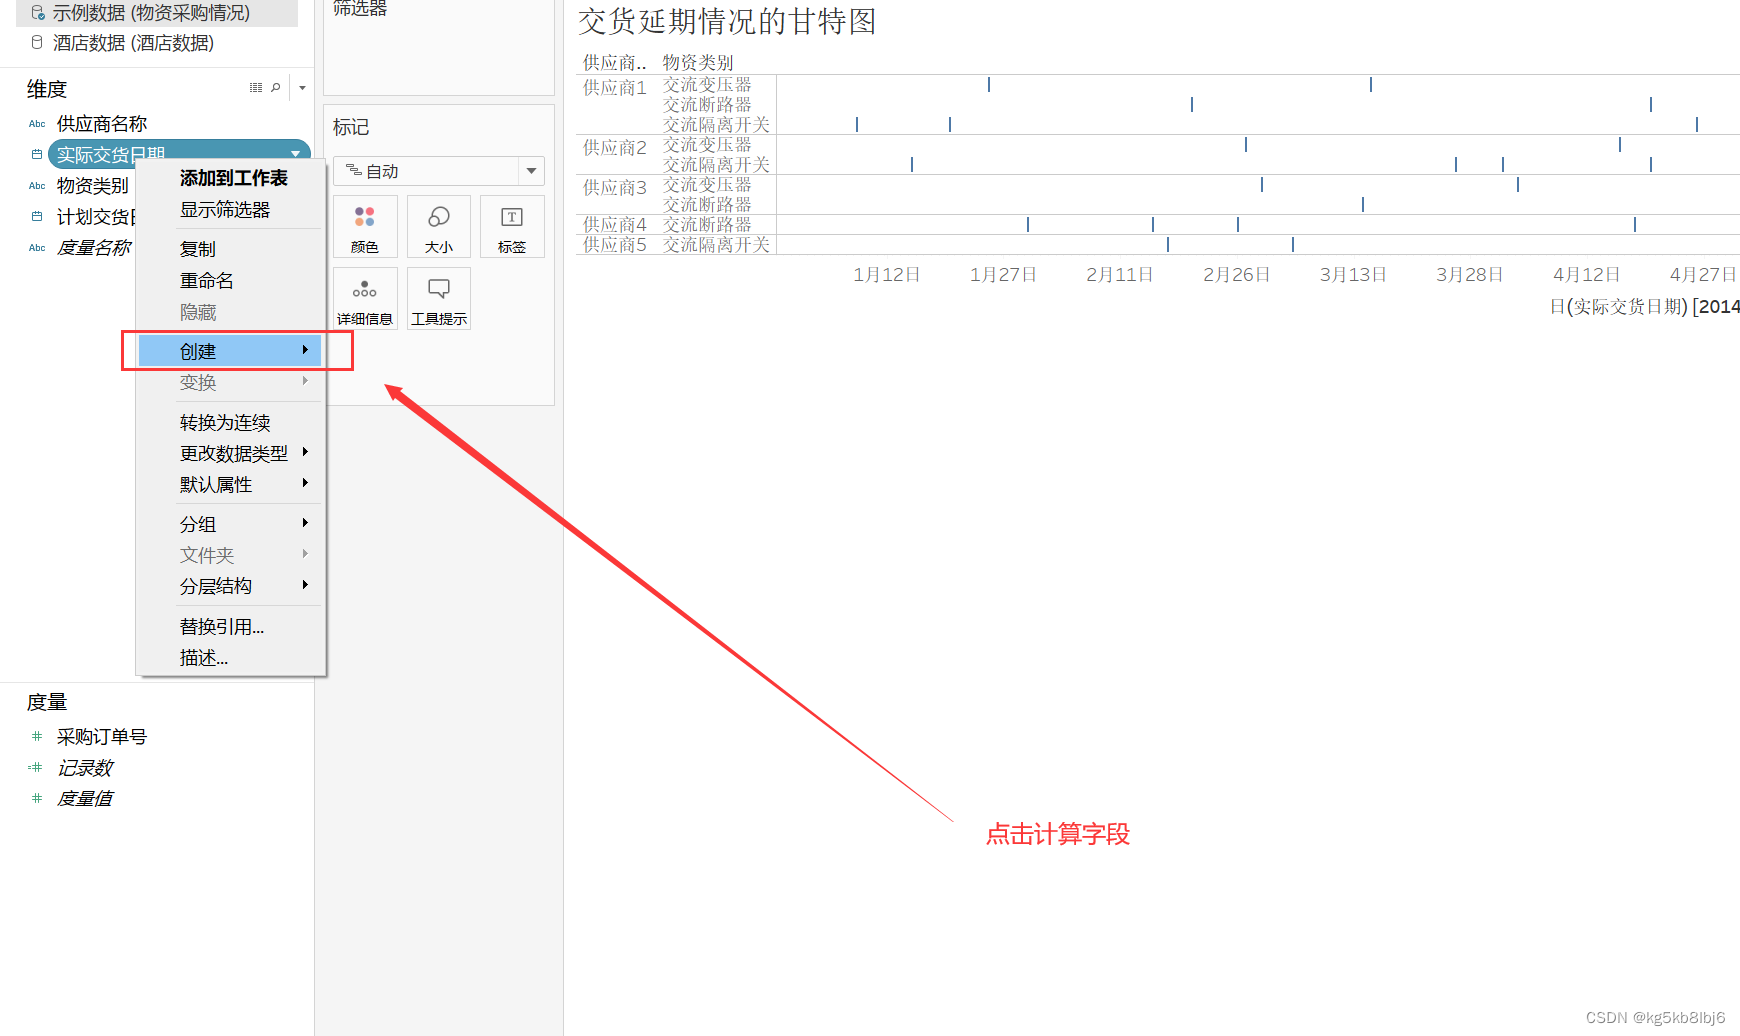This screenshot has width=1740, height=1036.
Task: Choose 转换为连续 in the context menu
Action: (x=225, y=423)
